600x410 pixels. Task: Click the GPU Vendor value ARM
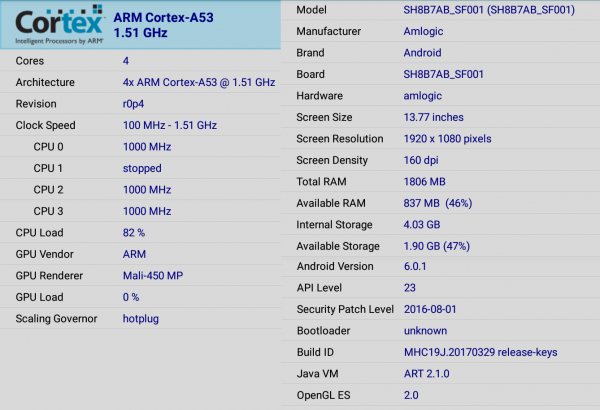[134, 254]
